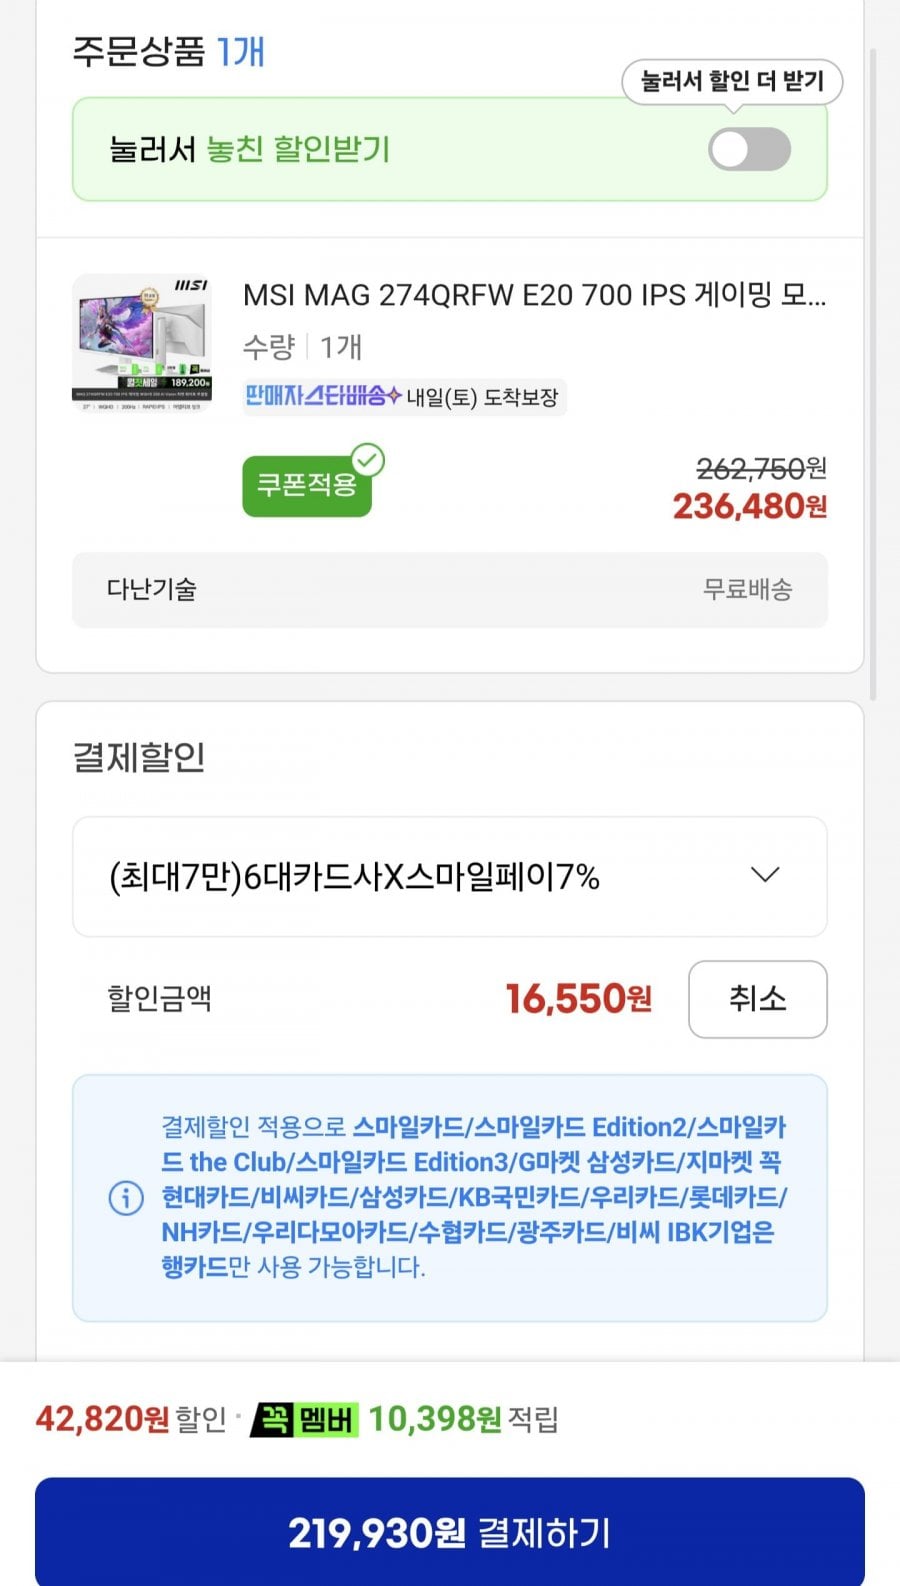
Task: Cancel the 16,550원 discount with 취소
Action: coord(757,999)
